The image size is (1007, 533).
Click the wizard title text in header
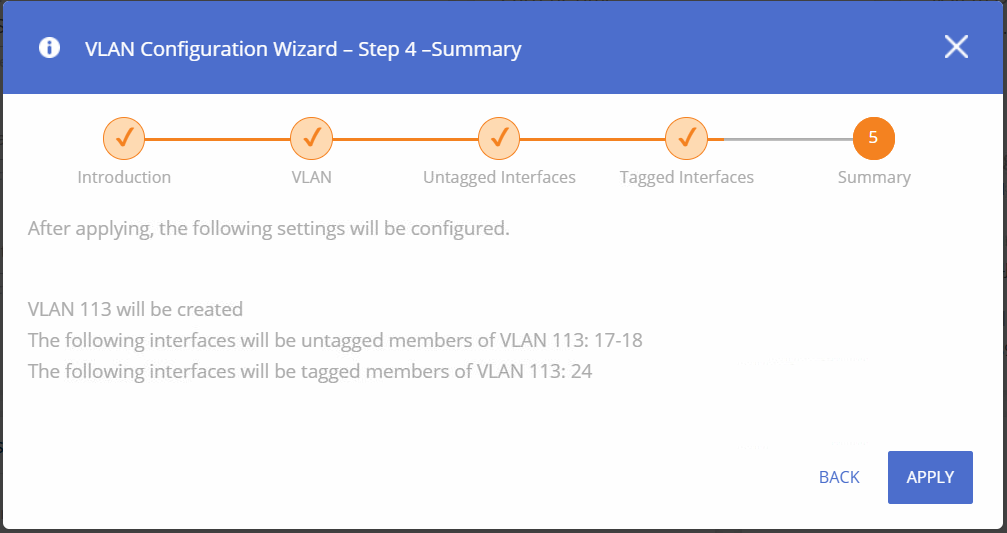tap(303, 48)
